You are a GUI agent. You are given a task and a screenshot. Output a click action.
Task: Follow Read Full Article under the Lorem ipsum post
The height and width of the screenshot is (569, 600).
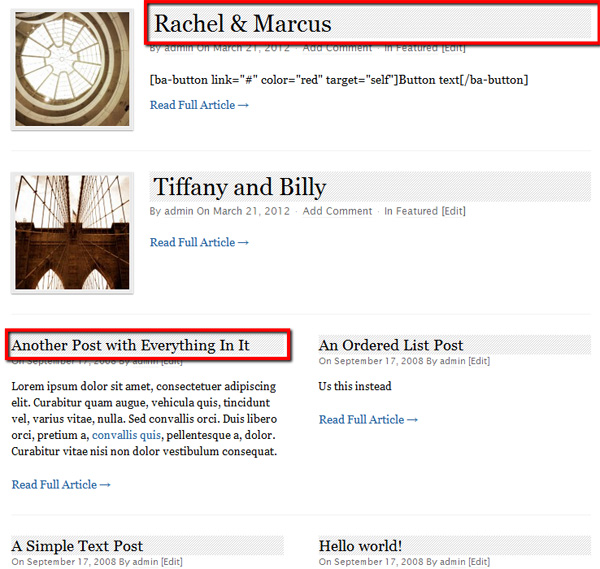pyautogui.click(x=61, y=484)
